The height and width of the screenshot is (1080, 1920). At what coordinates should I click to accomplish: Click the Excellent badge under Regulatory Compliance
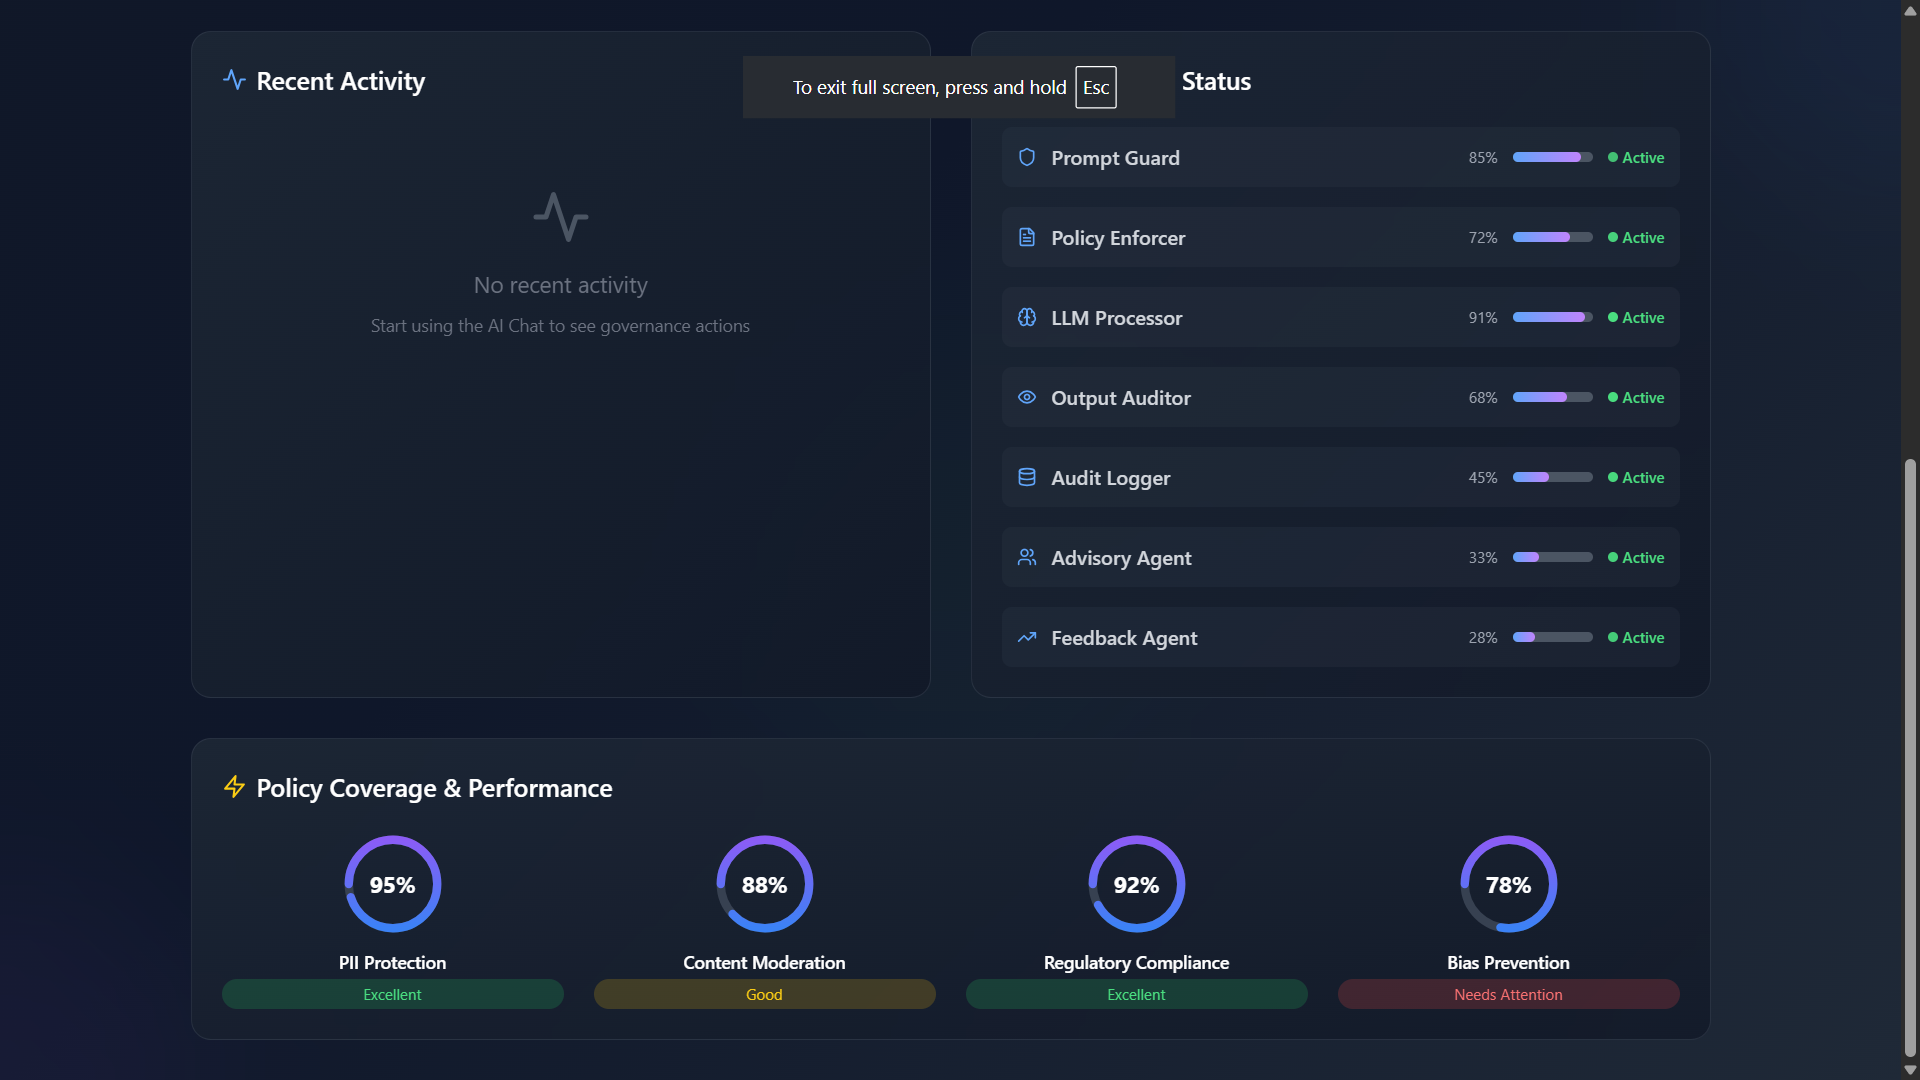point(1136,994)
